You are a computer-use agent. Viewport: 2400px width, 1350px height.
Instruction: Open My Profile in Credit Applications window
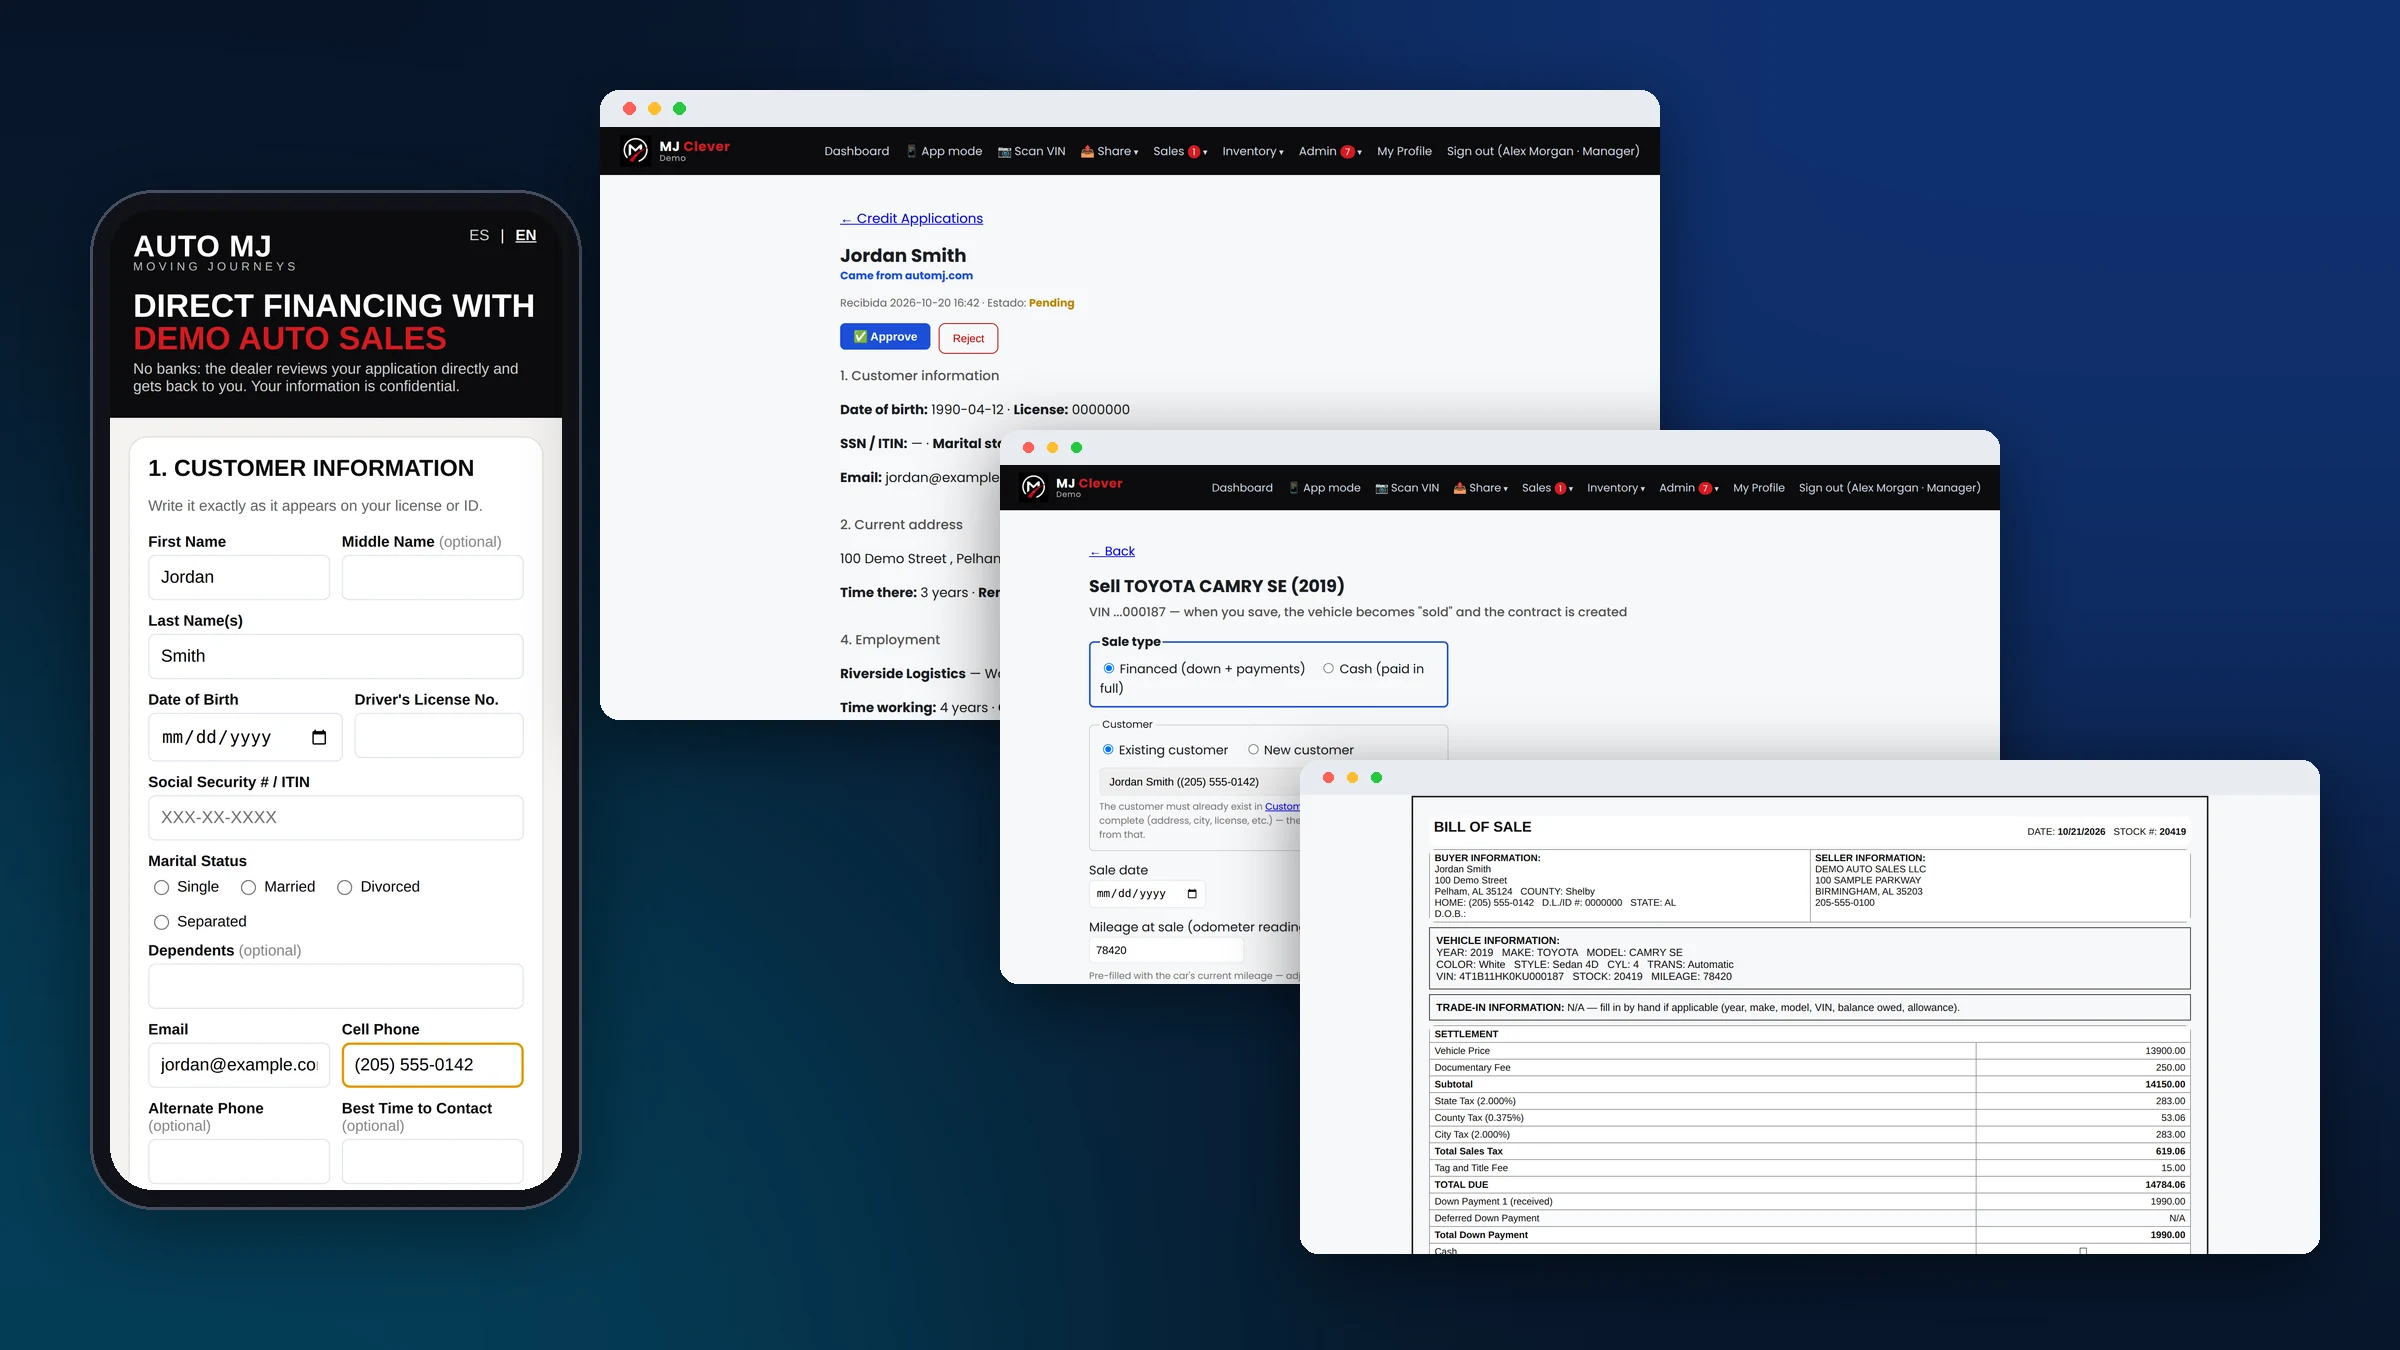tap(1404, 151)
